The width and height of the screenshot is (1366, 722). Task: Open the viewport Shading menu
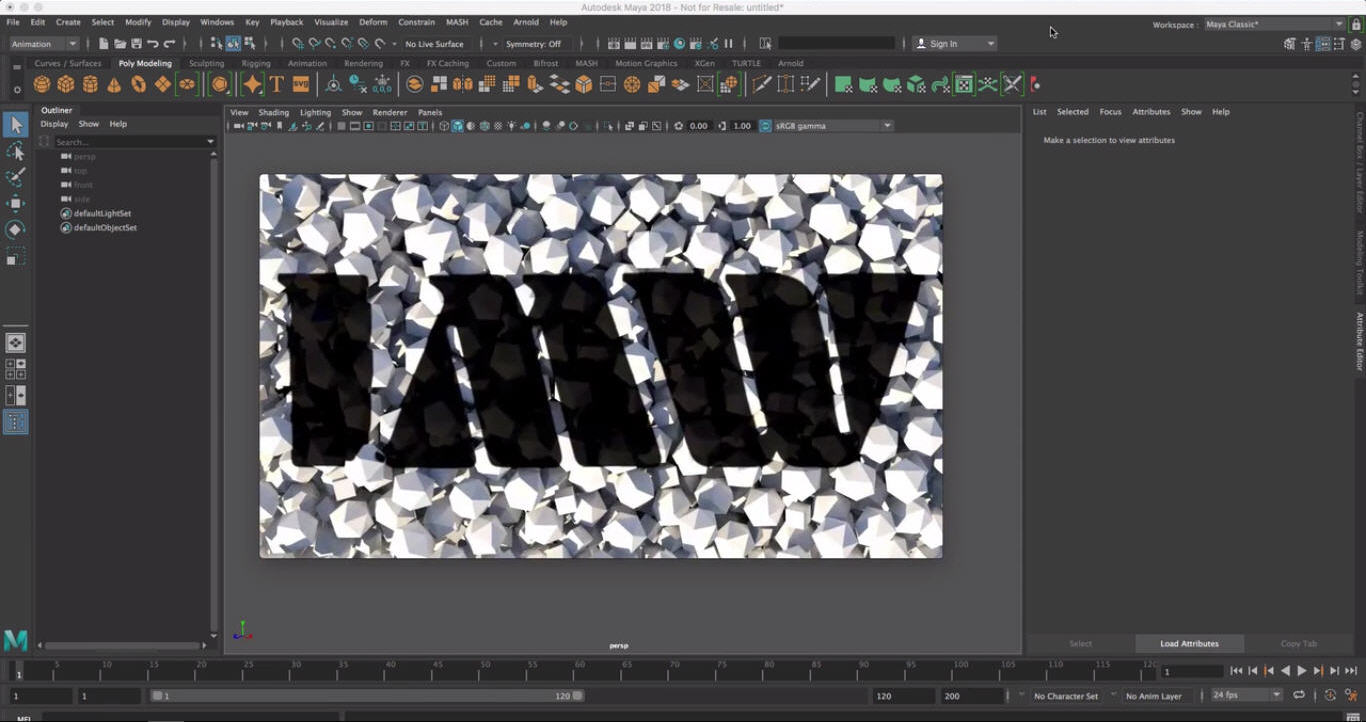[273, 112]
